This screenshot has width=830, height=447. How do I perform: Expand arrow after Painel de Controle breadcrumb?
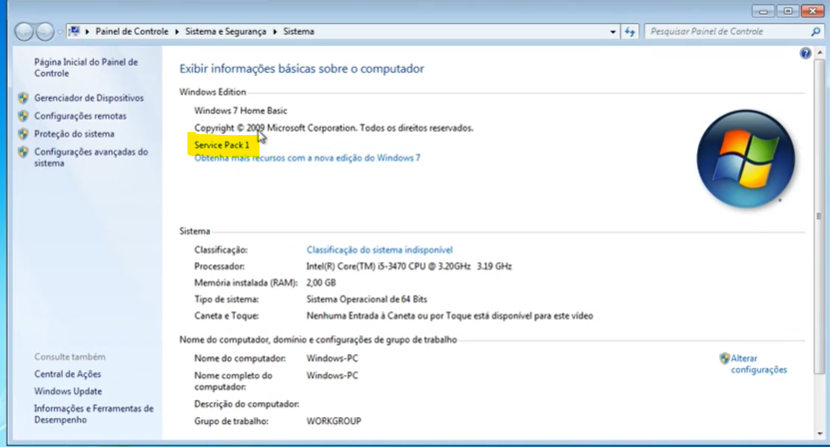point(177,32)
